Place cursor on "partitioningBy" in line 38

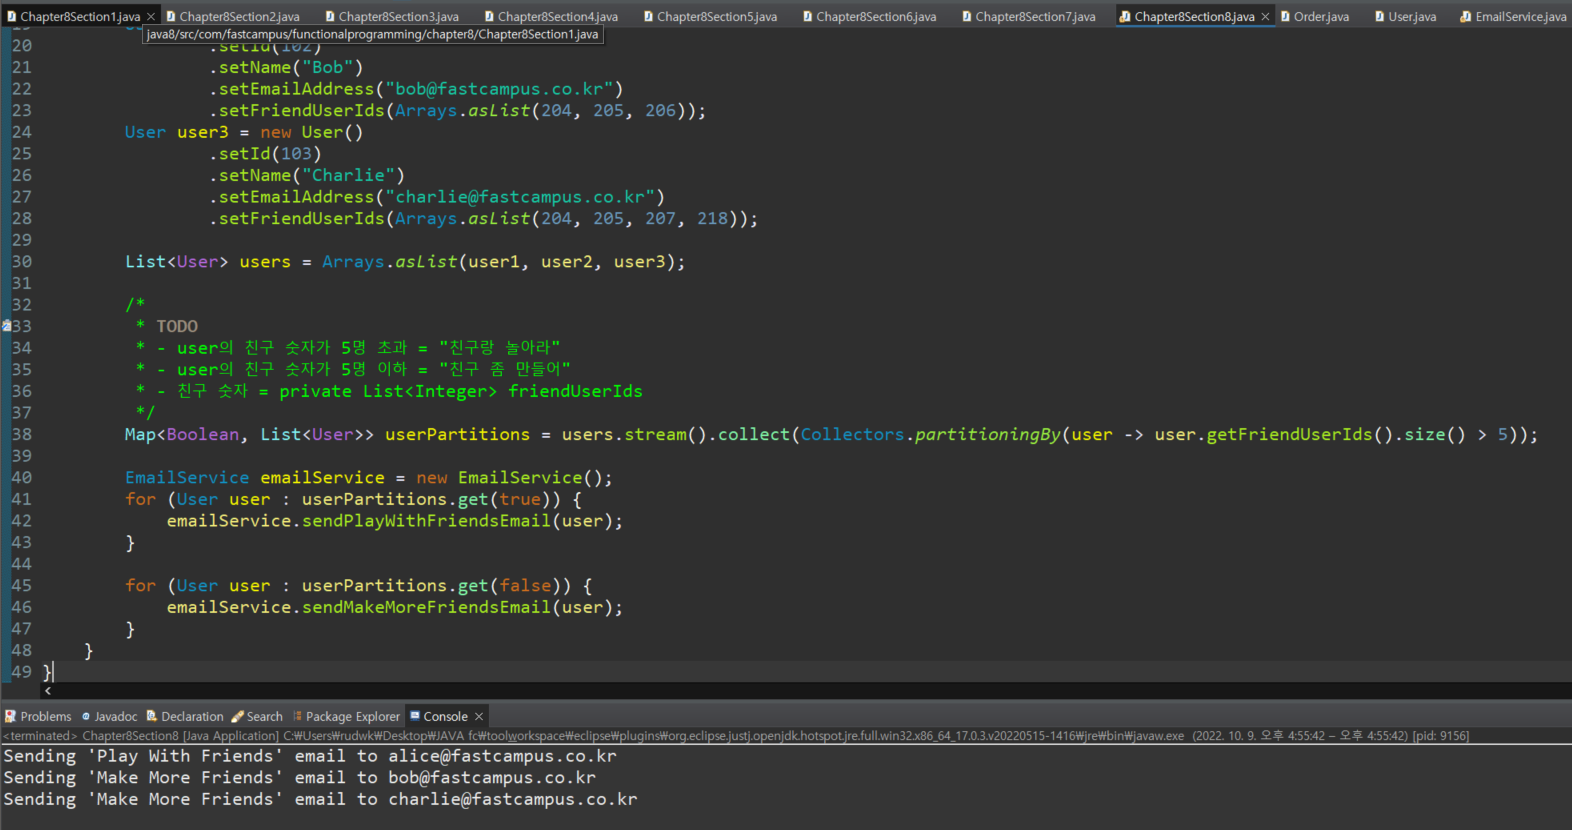[x=987, y=434]
